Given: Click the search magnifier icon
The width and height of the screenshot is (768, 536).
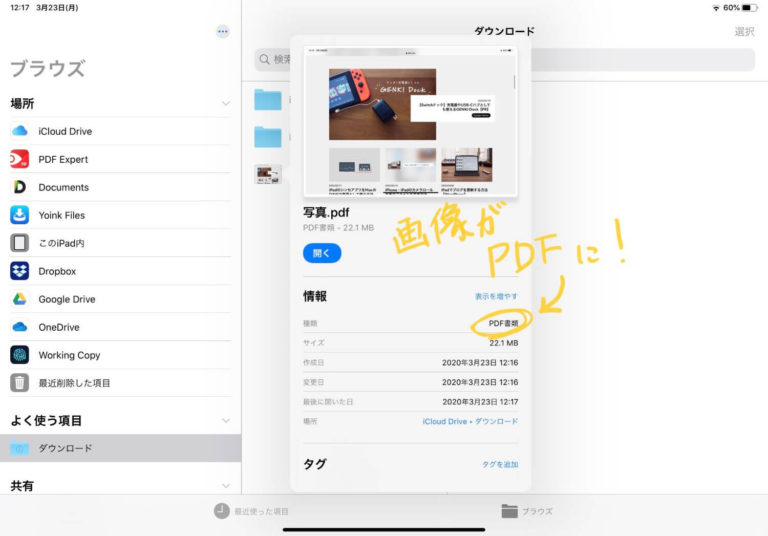Looking at the screenshot, I should point(264,59).
